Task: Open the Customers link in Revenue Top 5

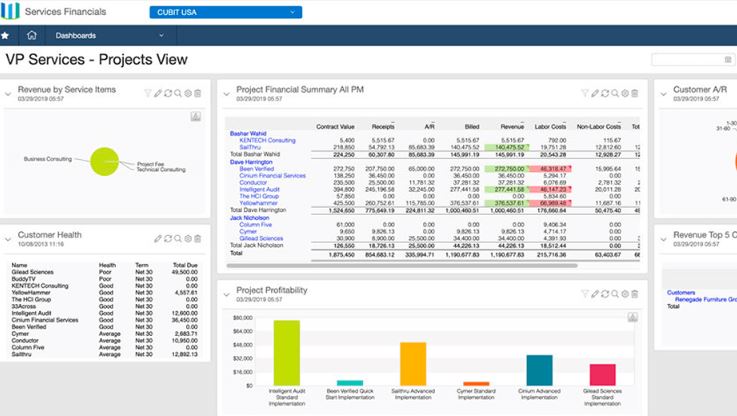Action: (x=681, y=292)
